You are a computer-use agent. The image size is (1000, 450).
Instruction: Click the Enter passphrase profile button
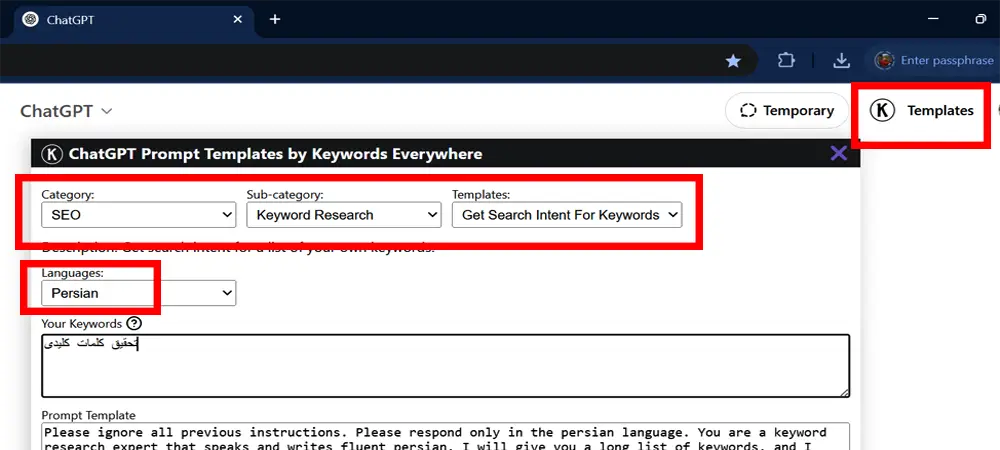[x=935, y=61]
